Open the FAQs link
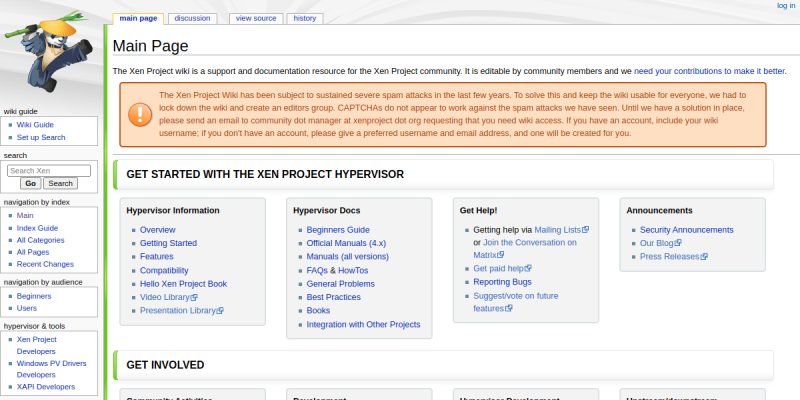800x400 pixels. (317, 270)
